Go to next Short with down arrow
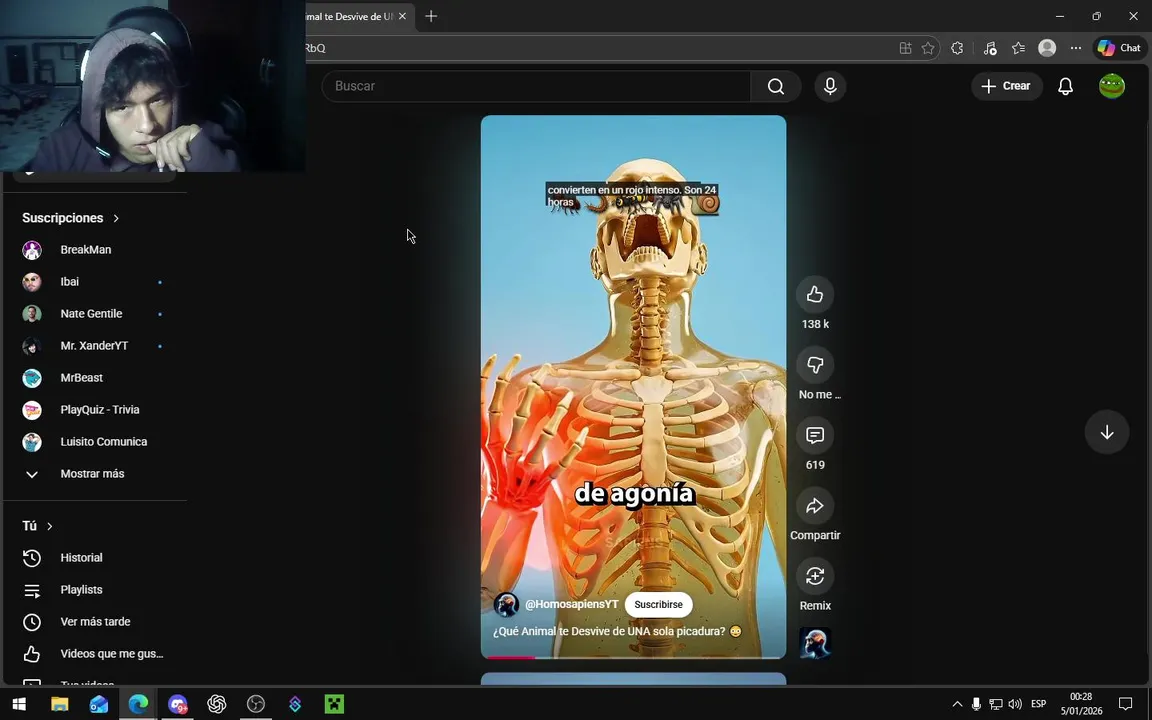Image resolution: width=1152 pixels, height=720 pixels. coord(1106,433)
